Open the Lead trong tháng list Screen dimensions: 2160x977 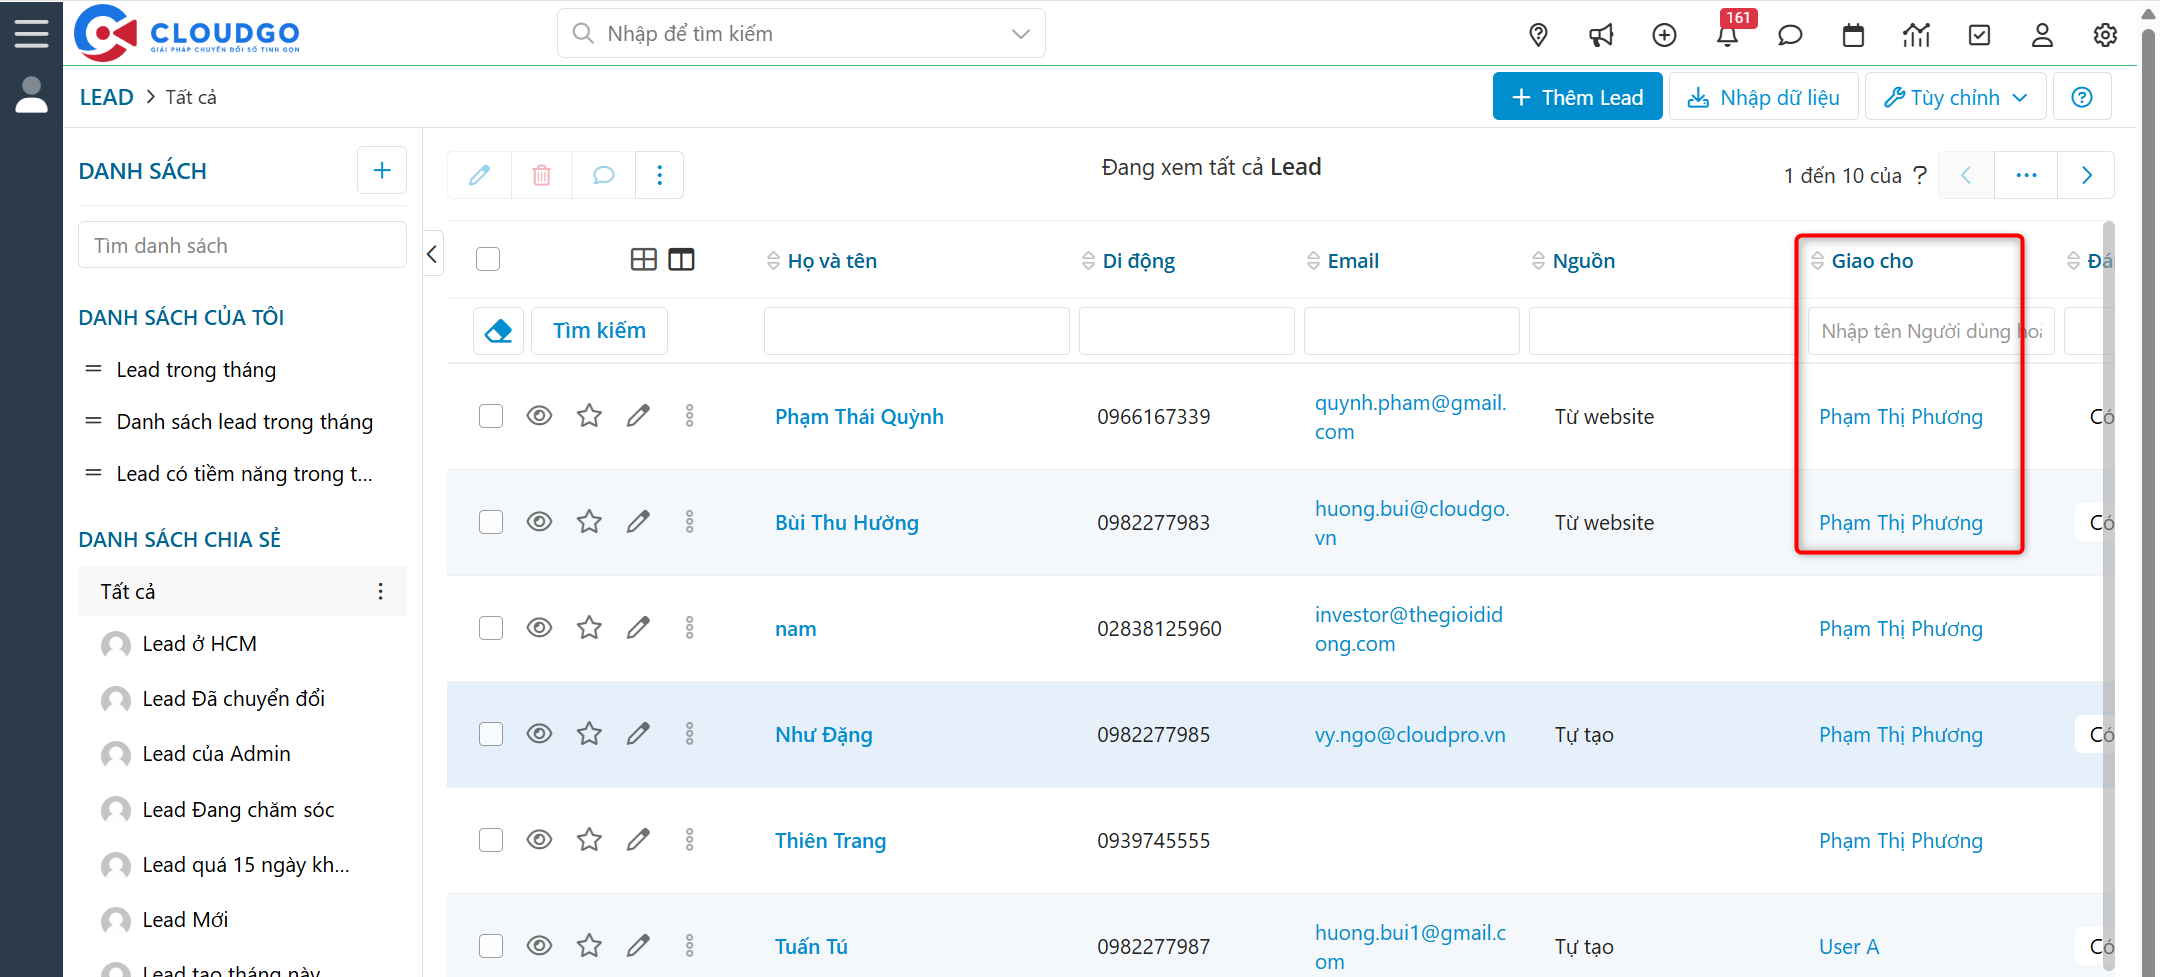196,370
